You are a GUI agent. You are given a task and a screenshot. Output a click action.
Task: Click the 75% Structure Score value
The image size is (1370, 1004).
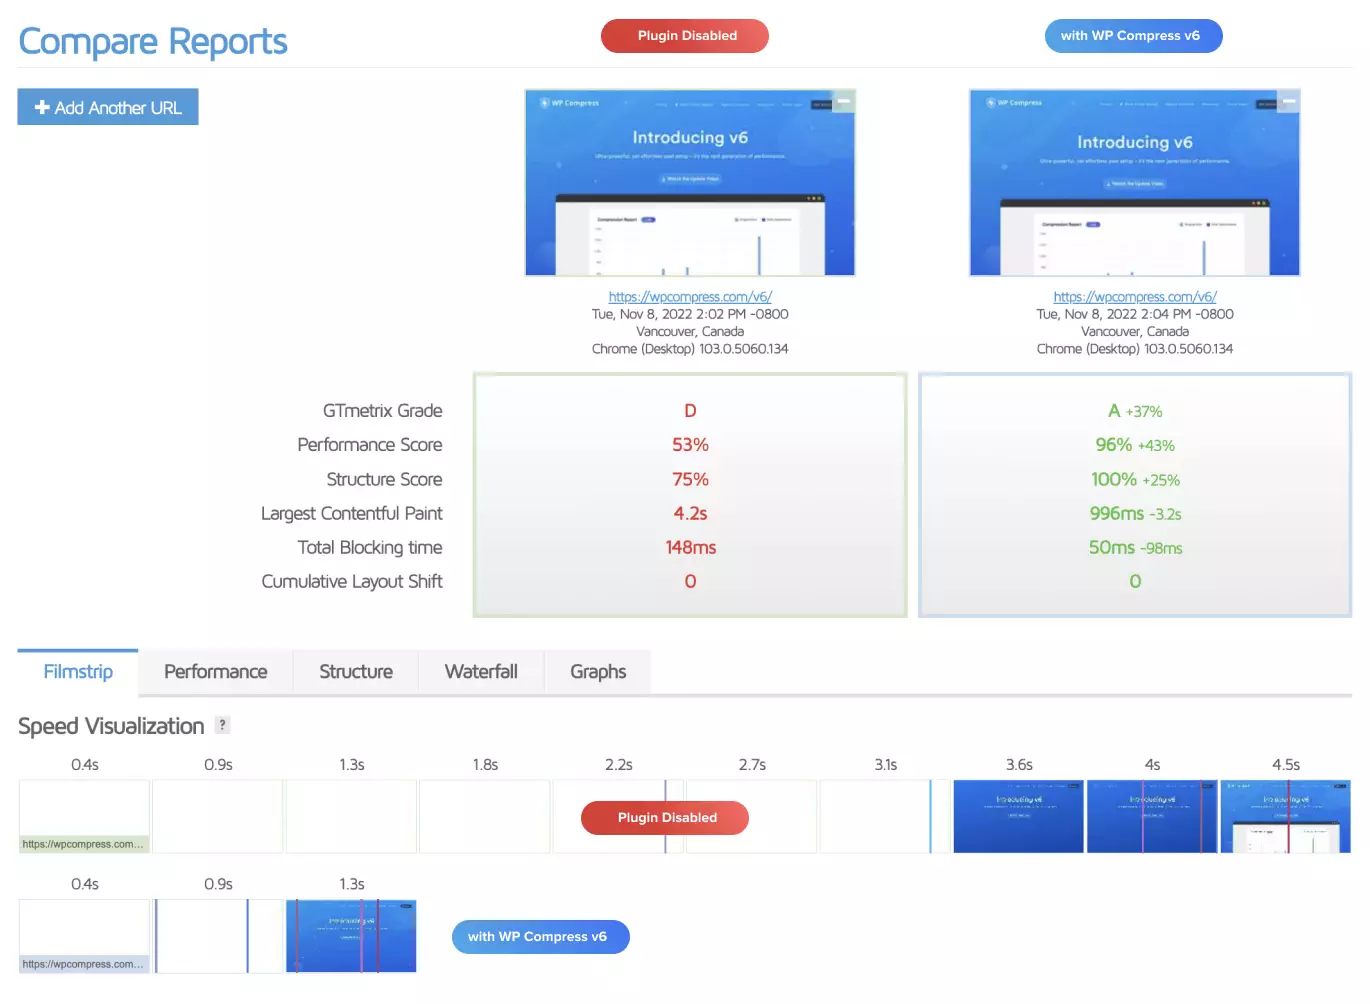(690, 480)
